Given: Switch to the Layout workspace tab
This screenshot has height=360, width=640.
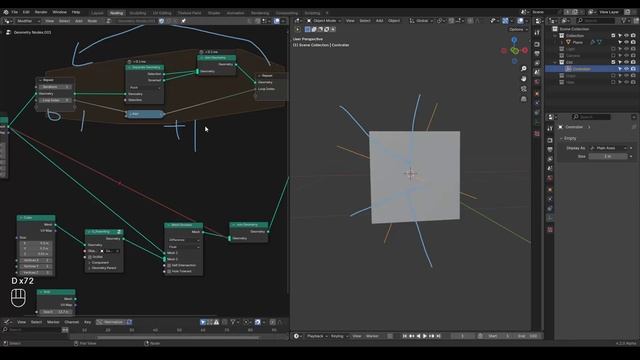Looking at the screenshot, I should tap(98, 13).
